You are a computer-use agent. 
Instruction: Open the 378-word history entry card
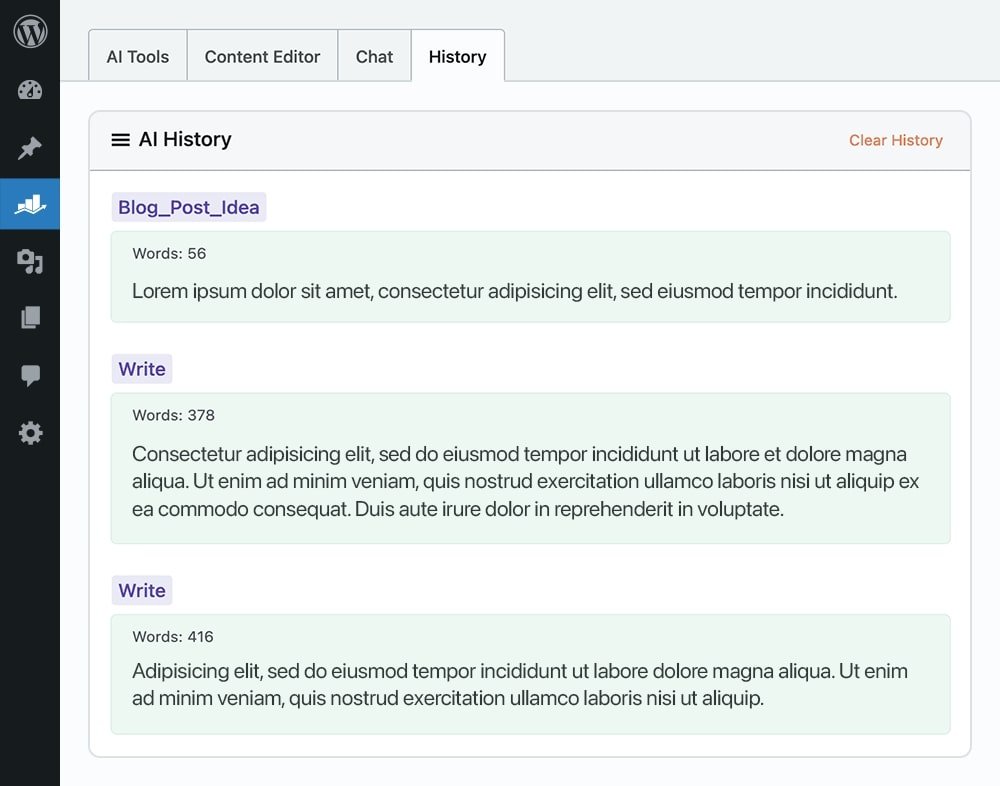[x=530, y=468]
